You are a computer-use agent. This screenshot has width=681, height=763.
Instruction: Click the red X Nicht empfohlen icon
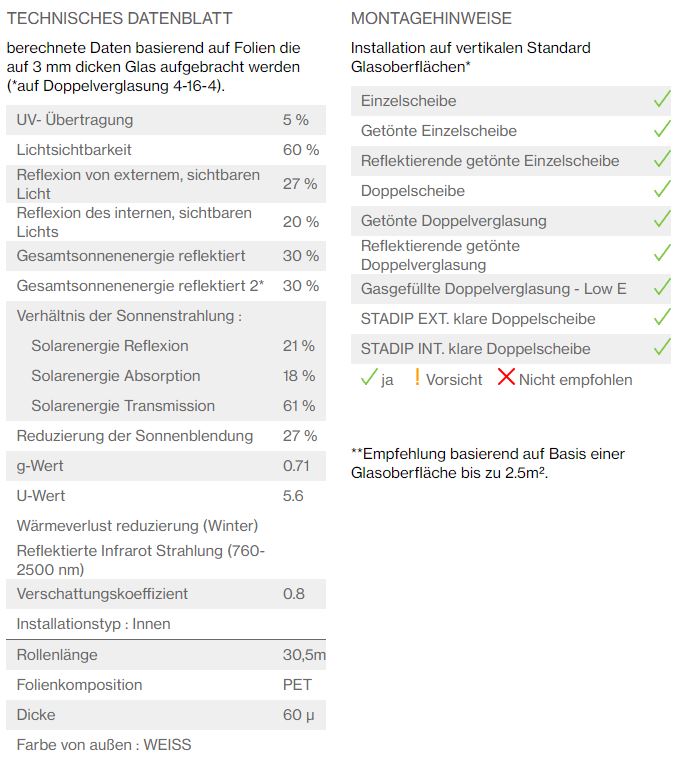pos(506,377)
